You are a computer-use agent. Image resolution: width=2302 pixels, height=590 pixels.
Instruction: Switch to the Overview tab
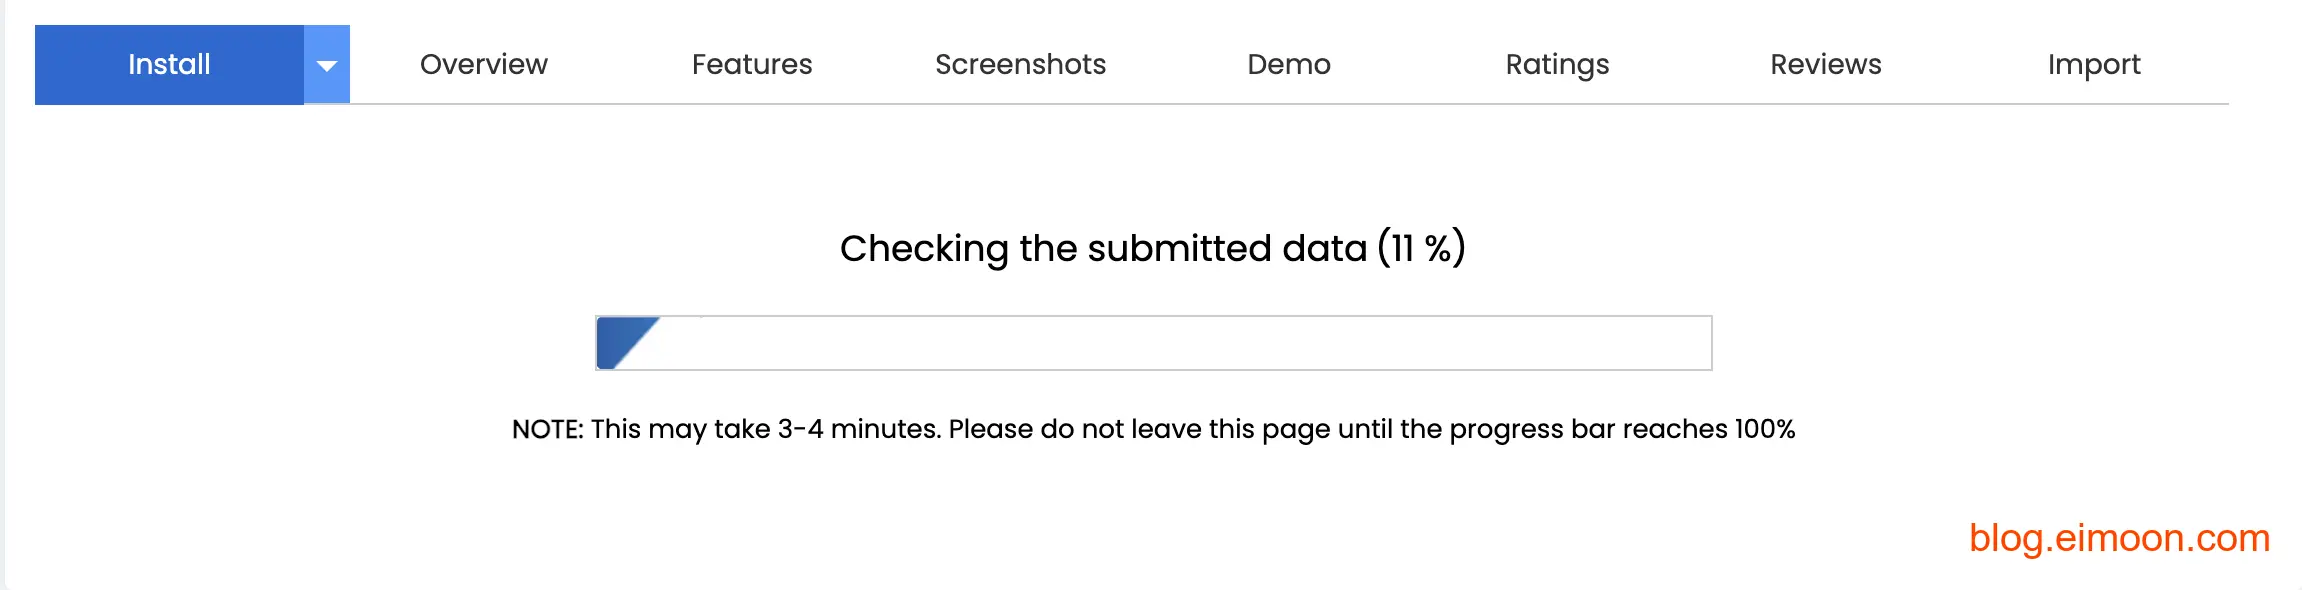(x=484, y=65)
